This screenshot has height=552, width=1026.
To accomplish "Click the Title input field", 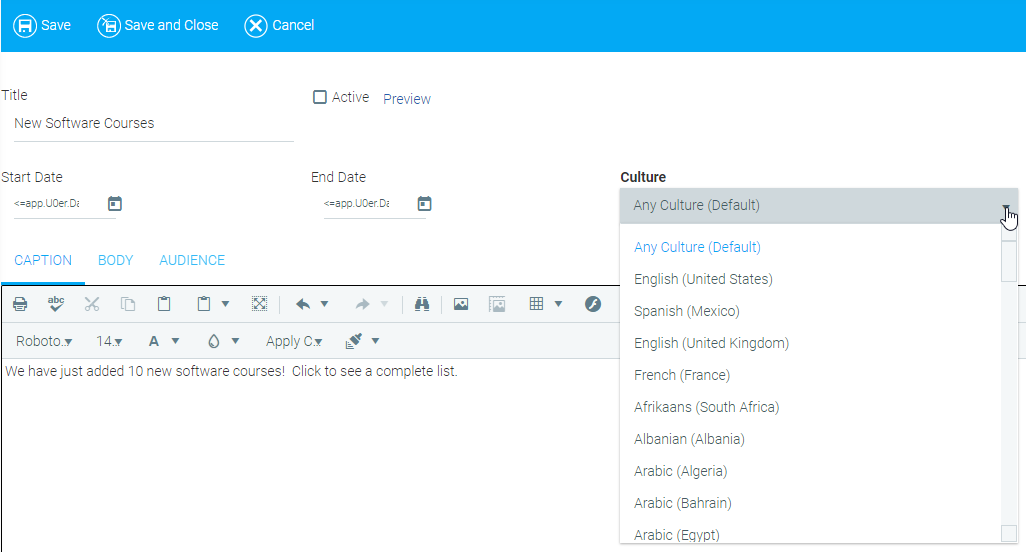I will [150, 124].
